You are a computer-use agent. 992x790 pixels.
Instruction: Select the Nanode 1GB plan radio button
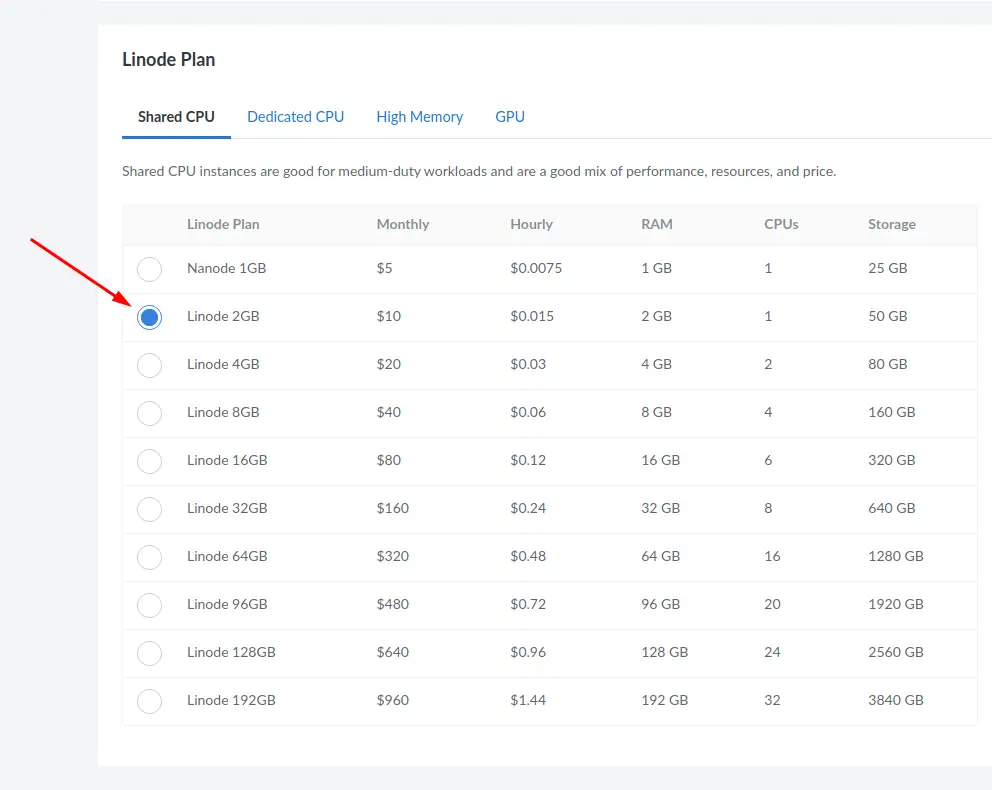tap(149, 269)
